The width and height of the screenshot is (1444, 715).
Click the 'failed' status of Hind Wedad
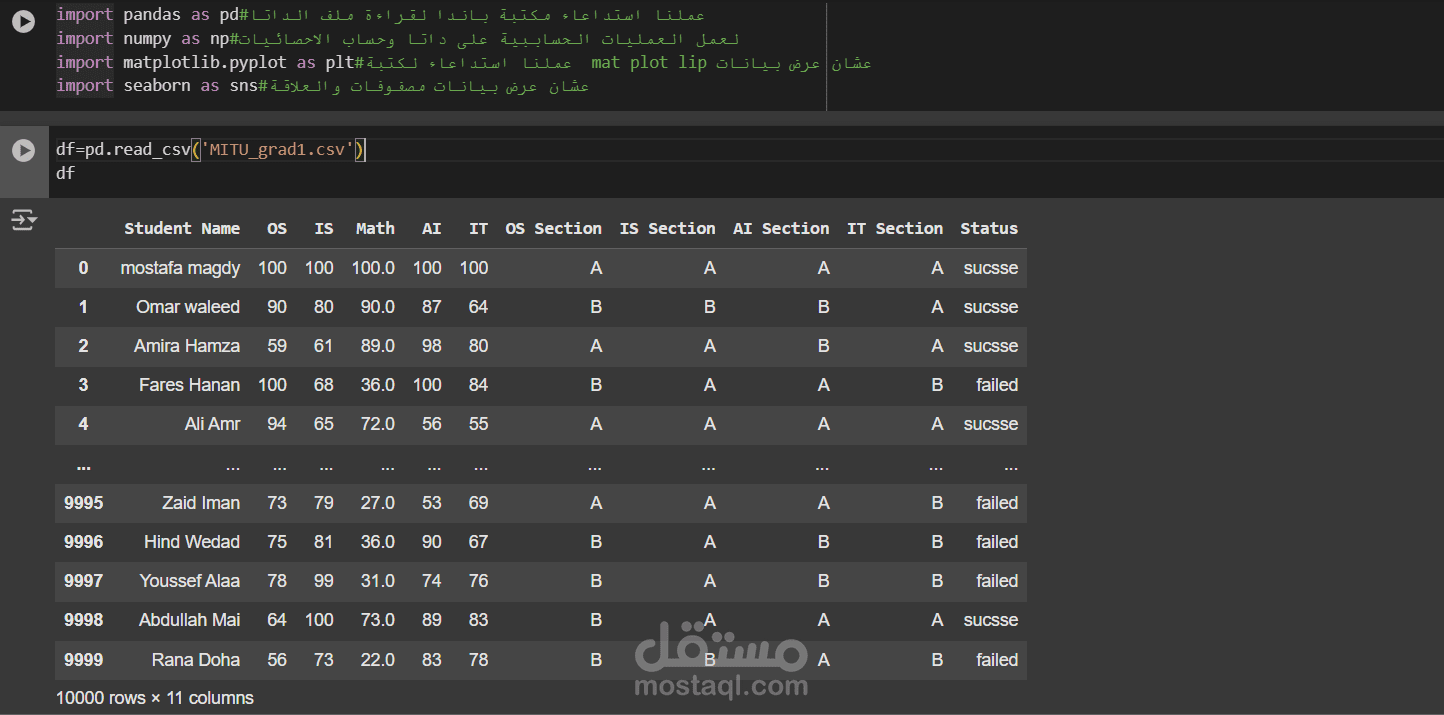coord(997,542)
